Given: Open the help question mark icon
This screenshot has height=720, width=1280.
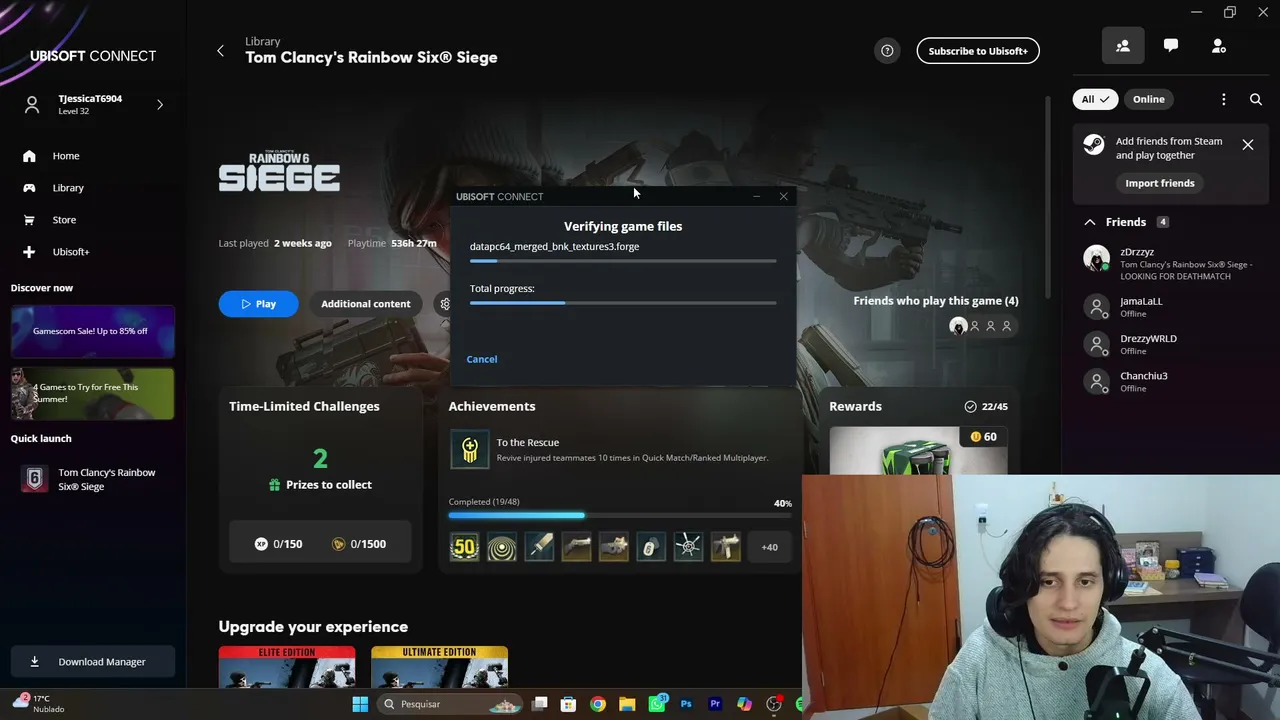Looking at the screenshot, I should pos(887,51).
